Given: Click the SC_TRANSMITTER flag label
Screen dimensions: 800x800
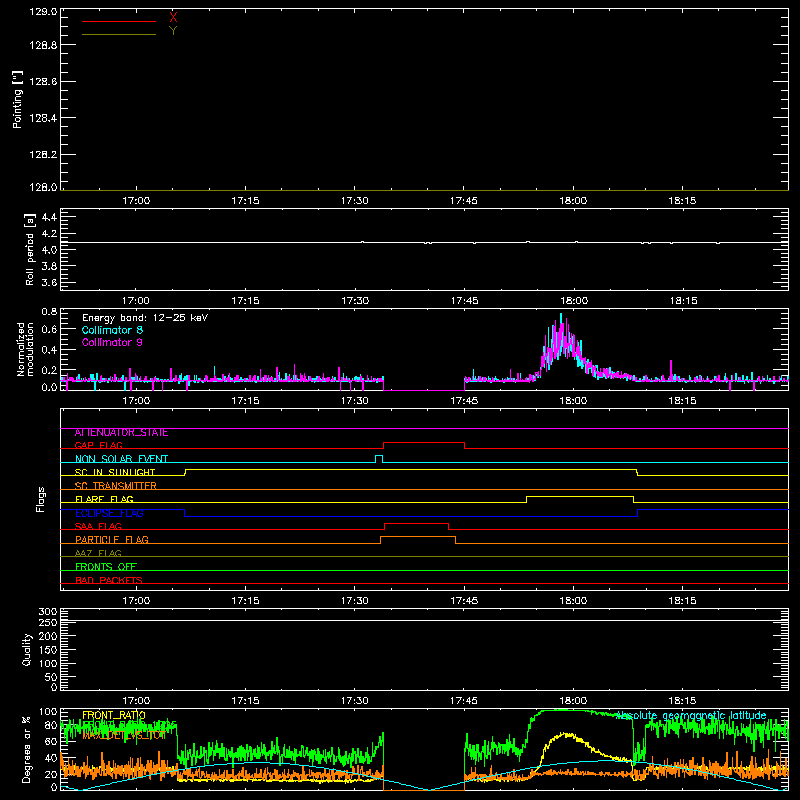Looking at the screenshot, I should click(x=115, y=486).
